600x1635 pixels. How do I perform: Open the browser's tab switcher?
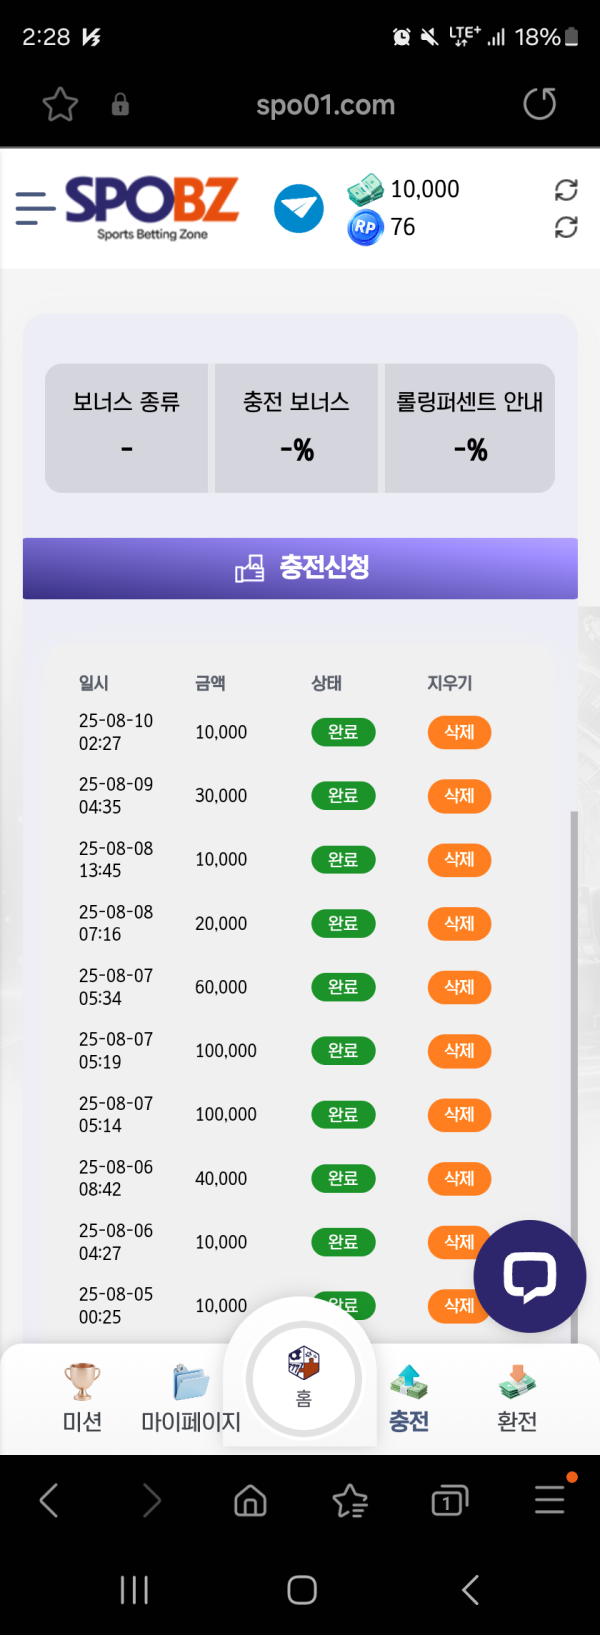pyautogui.click(x=449, y=1500)
